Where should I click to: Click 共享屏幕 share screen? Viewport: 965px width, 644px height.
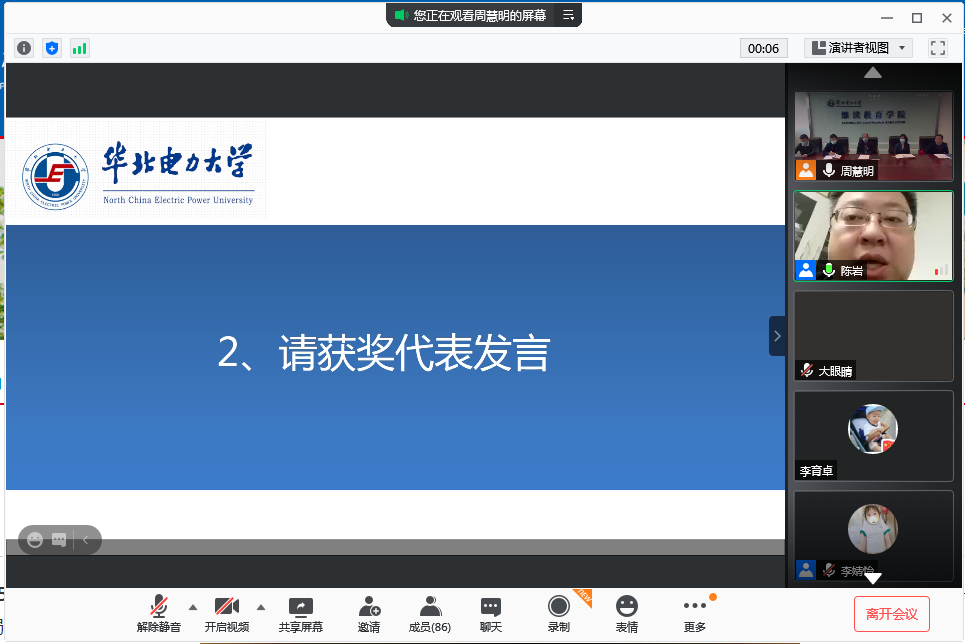coord(301,612)
